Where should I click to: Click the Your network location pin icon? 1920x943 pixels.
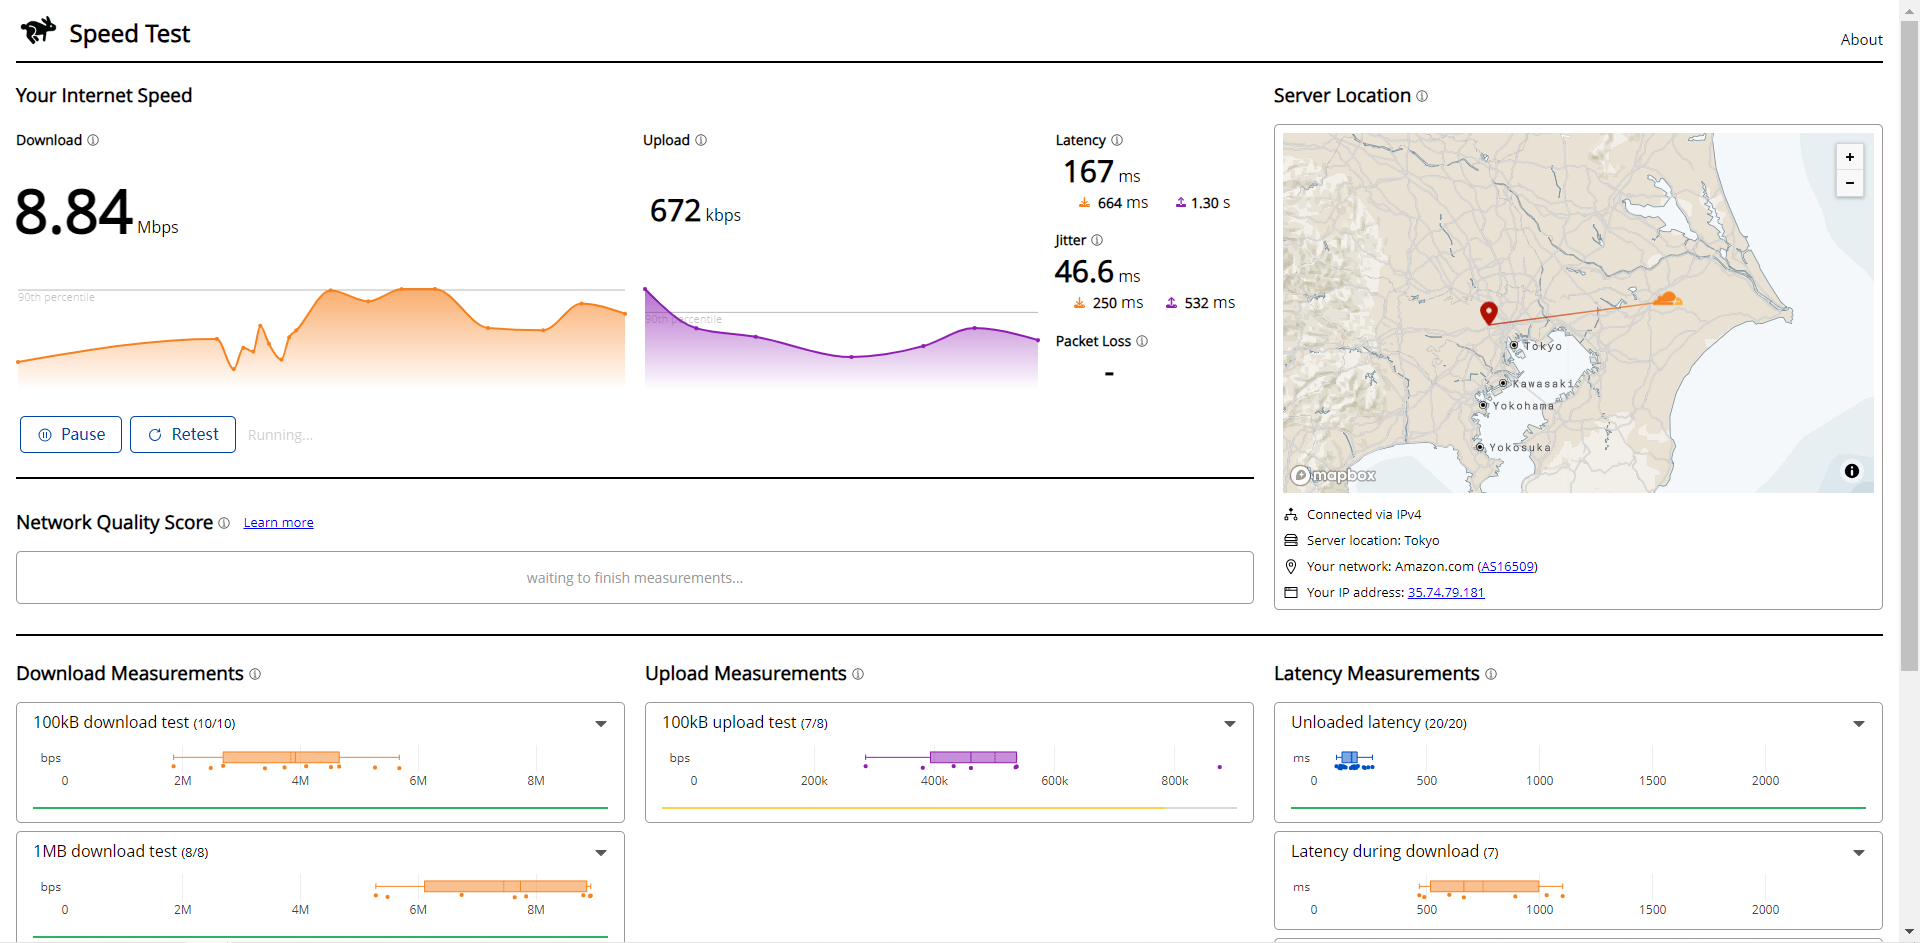pos(1291,567)
